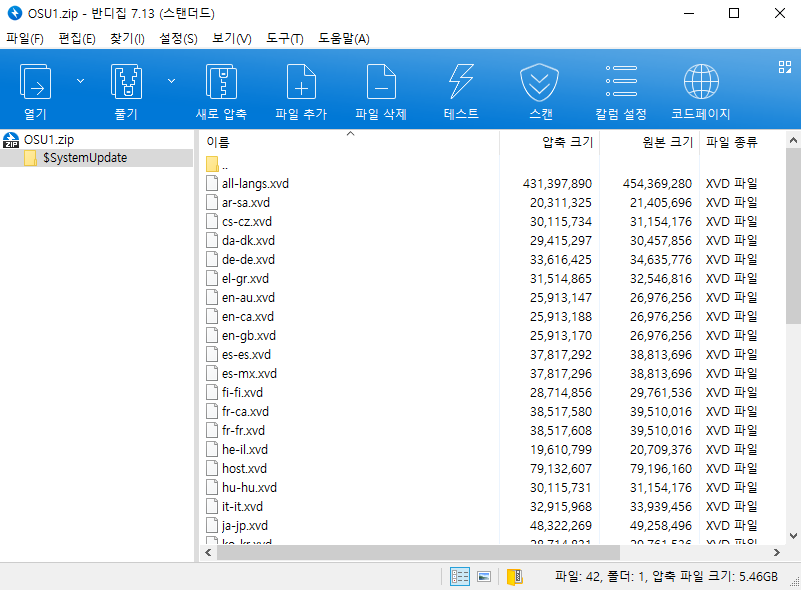This screenshot has width=801, height=590.
Task: Expand the 열기 dropdown arrow
Action: (x=80, y=81)
